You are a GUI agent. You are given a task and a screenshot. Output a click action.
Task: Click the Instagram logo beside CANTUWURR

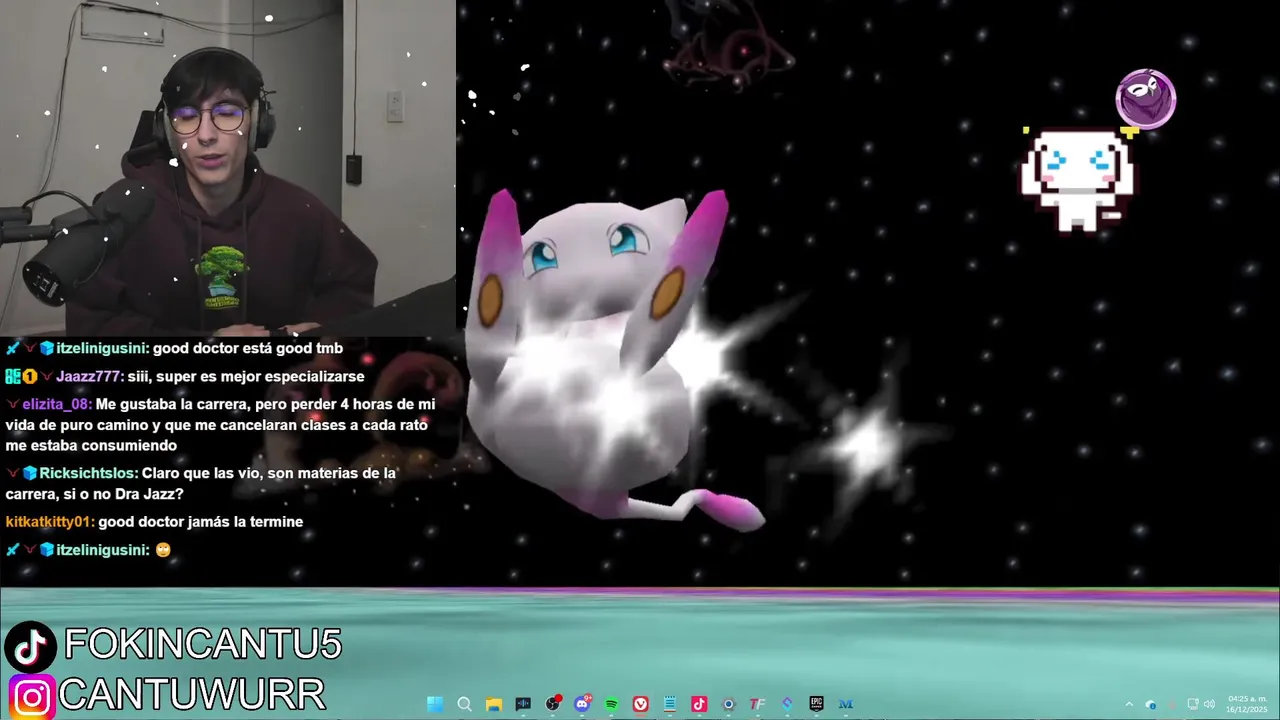pos(32,696)
